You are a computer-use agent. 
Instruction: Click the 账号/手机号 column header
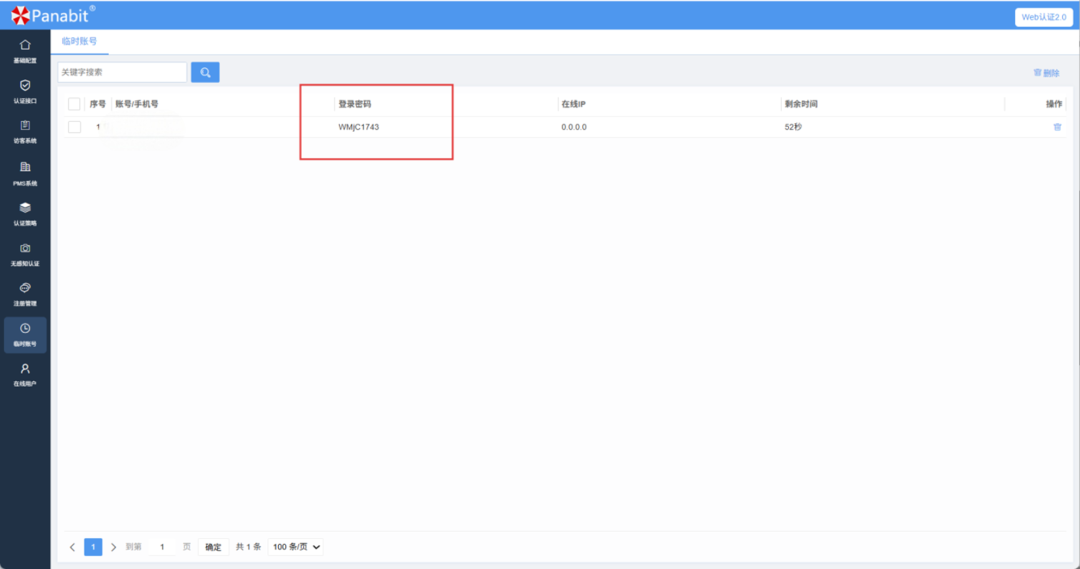pyautogui.click(x=136, y=104)
